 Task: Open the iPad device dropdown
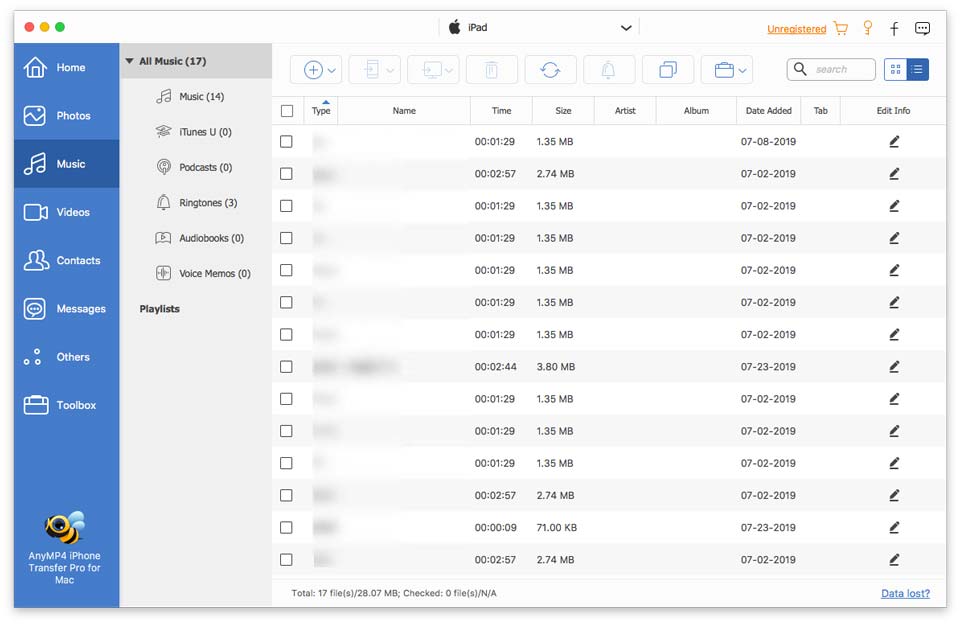(x=626, y=28)
